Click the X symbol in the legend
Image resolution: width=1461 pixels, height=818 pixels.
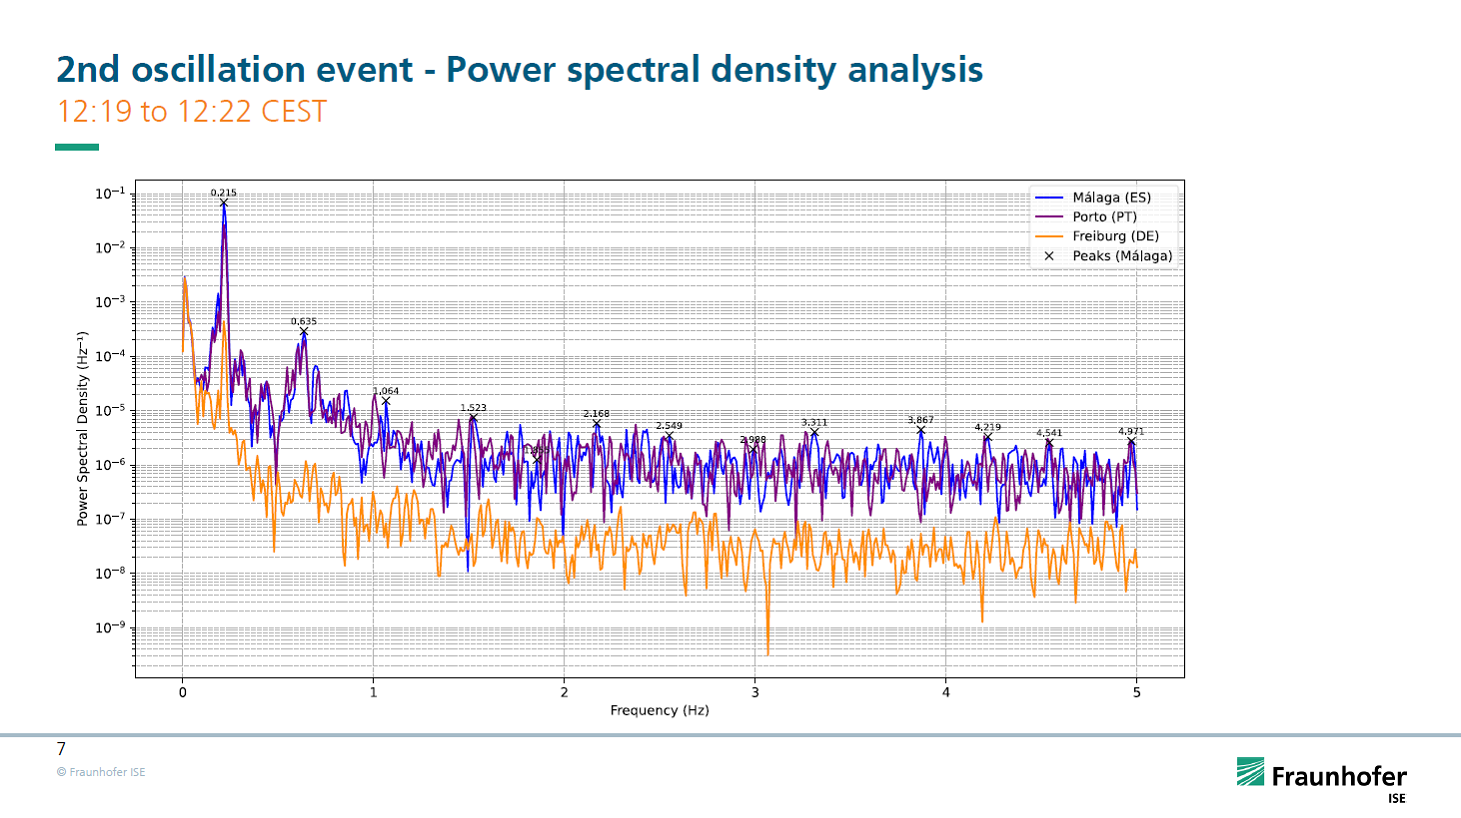(x=1049, y=256)
